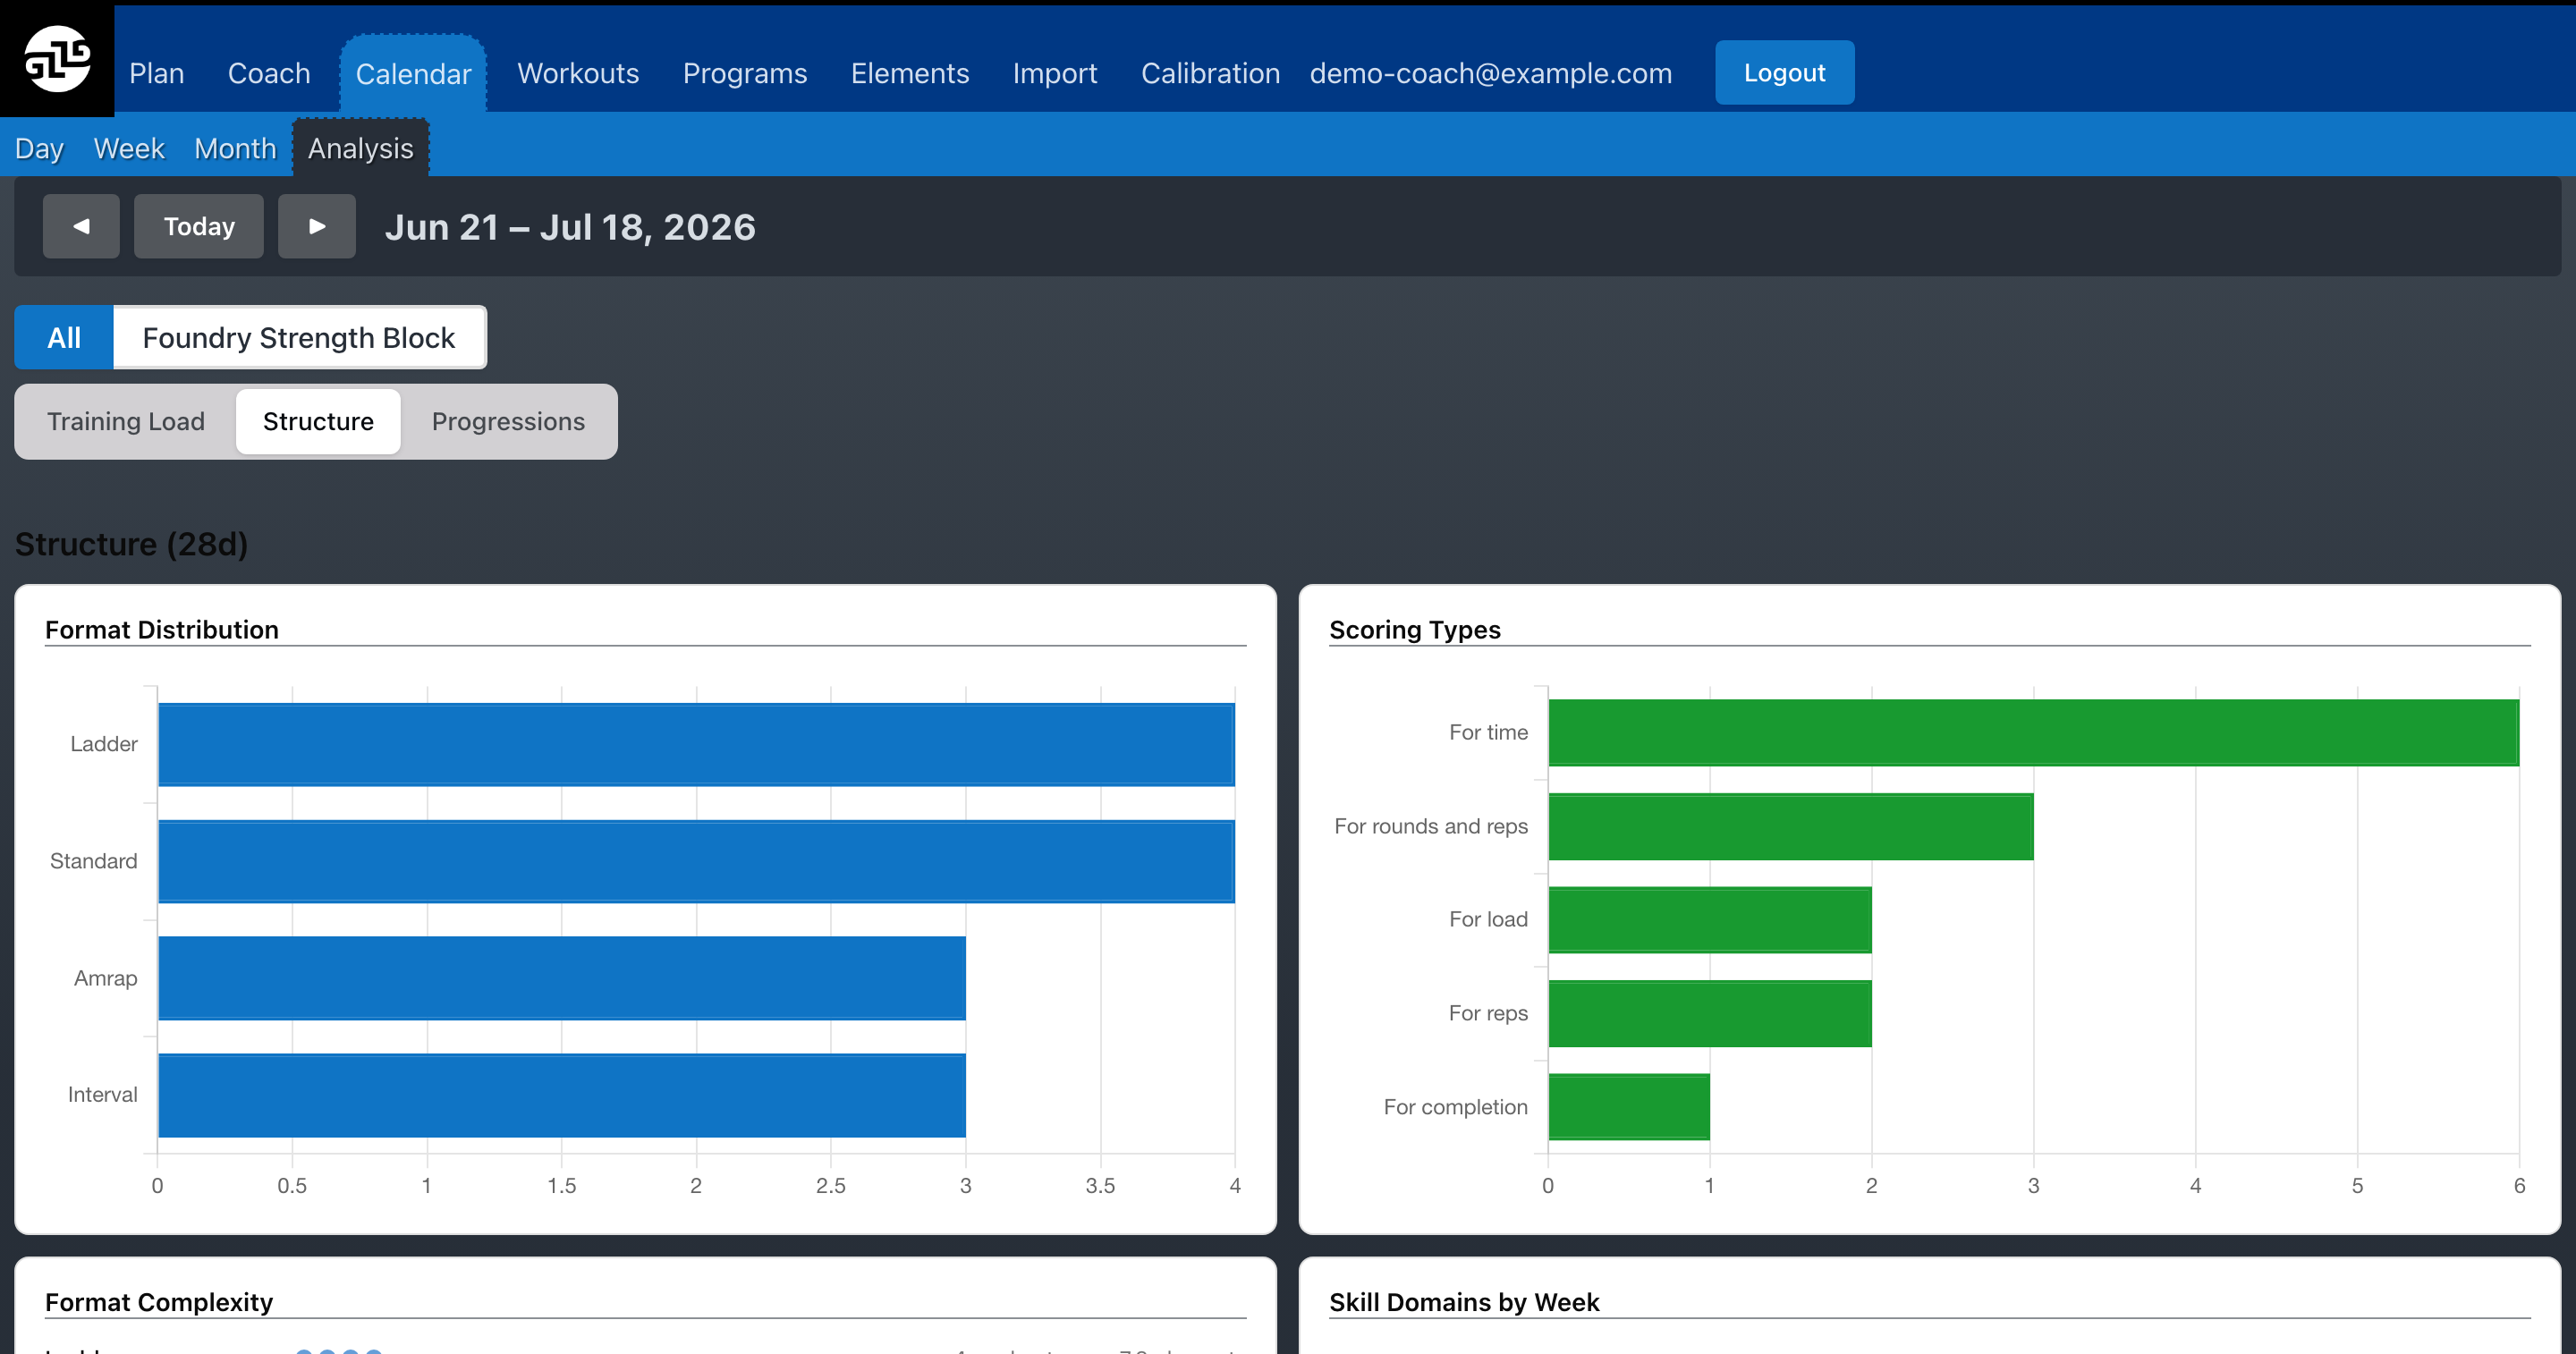Click the Skill Domains by Week title
2576x1354 pixels.
tap(1464, 1301)
